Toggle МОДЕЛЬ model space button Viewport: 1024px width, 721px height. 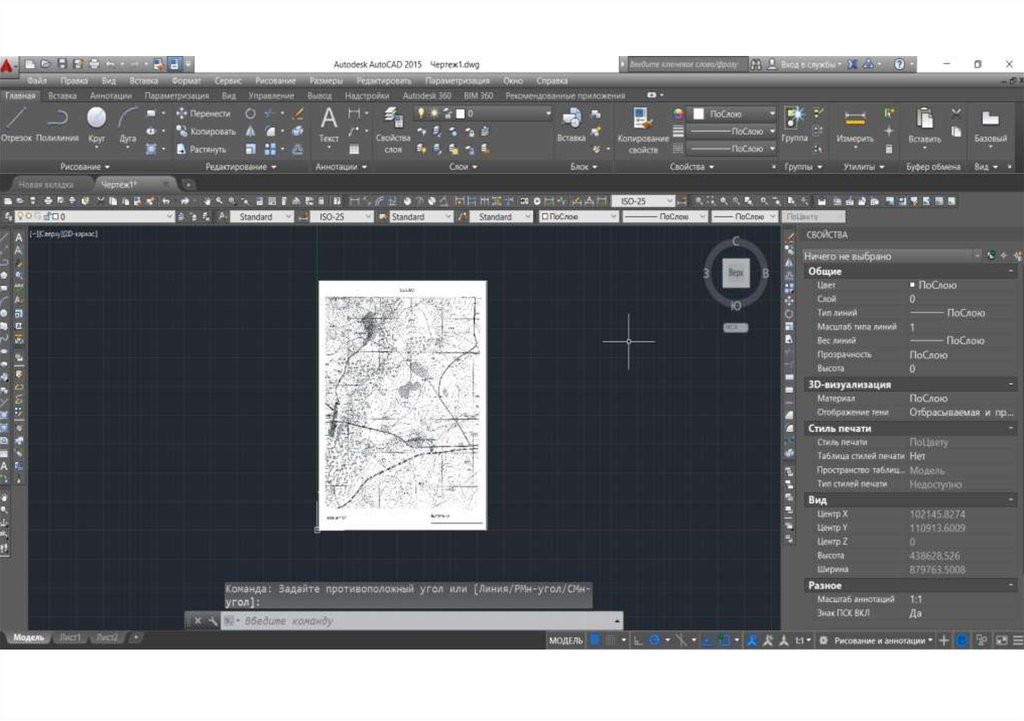pos(565,639)
